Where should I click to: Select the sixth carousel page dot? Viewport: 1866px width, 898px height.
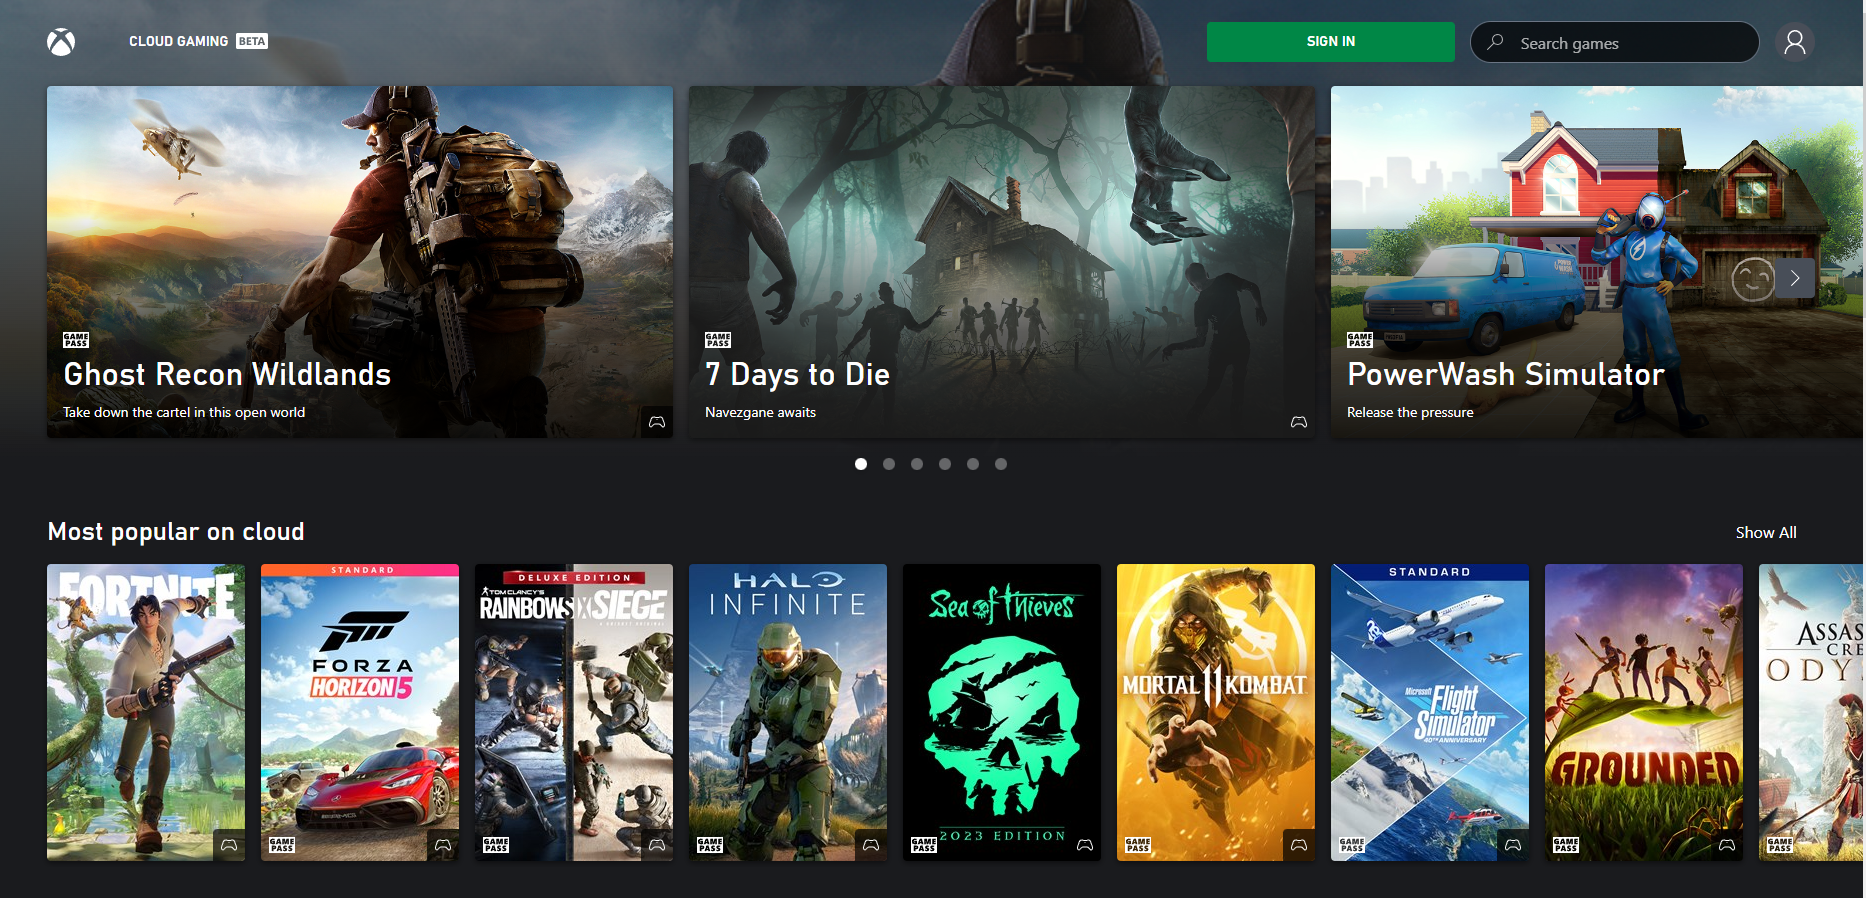(x=1001, y=464)
